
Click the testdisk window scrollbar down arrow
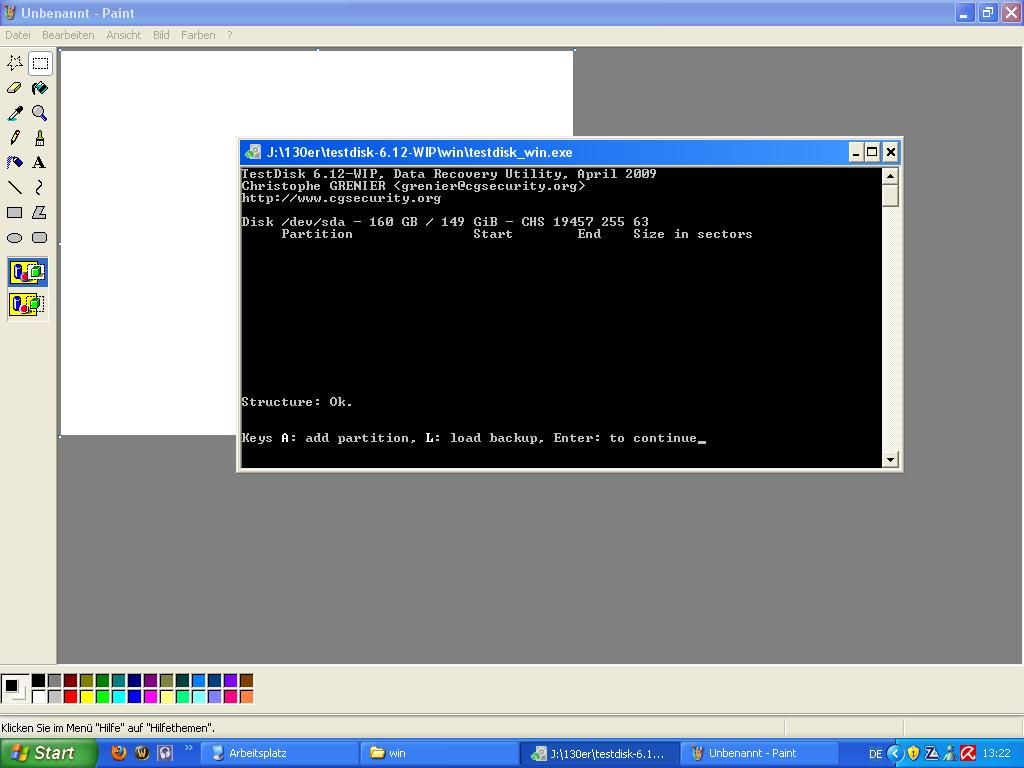[890, 459]
